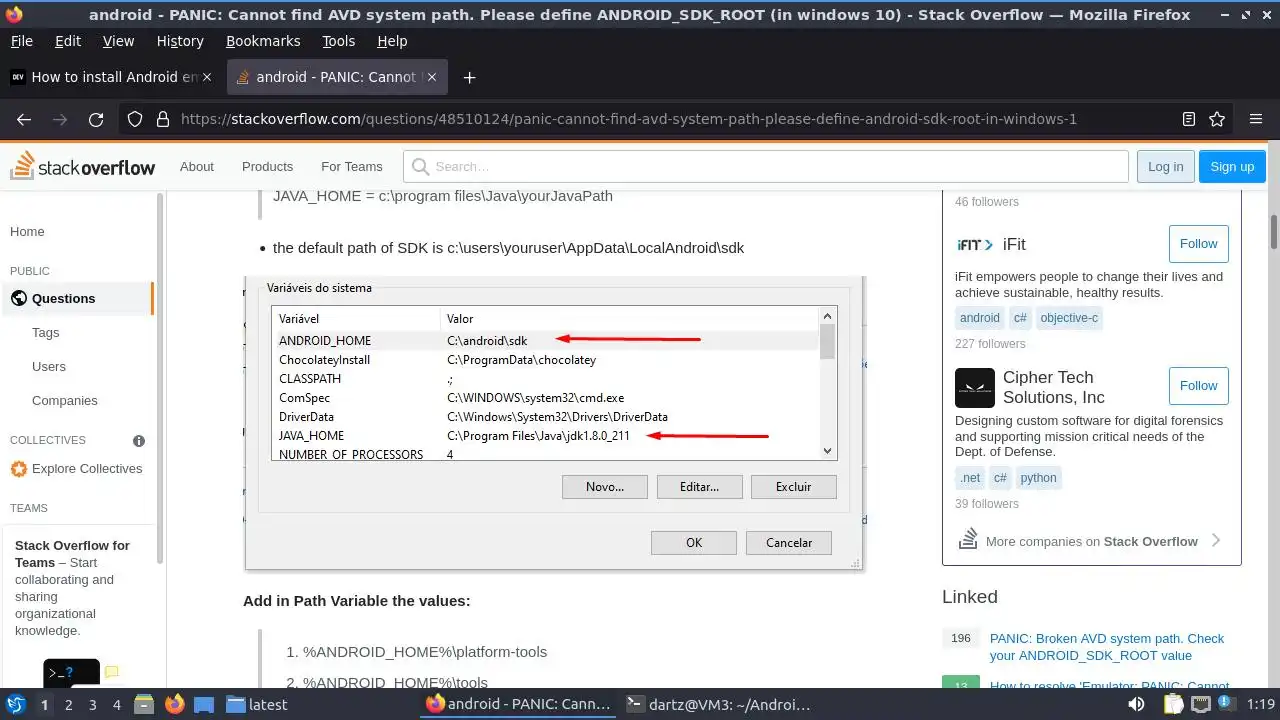The image size is (1280, 720).
Task: Show site security lock information
Action: pos(163,119)
